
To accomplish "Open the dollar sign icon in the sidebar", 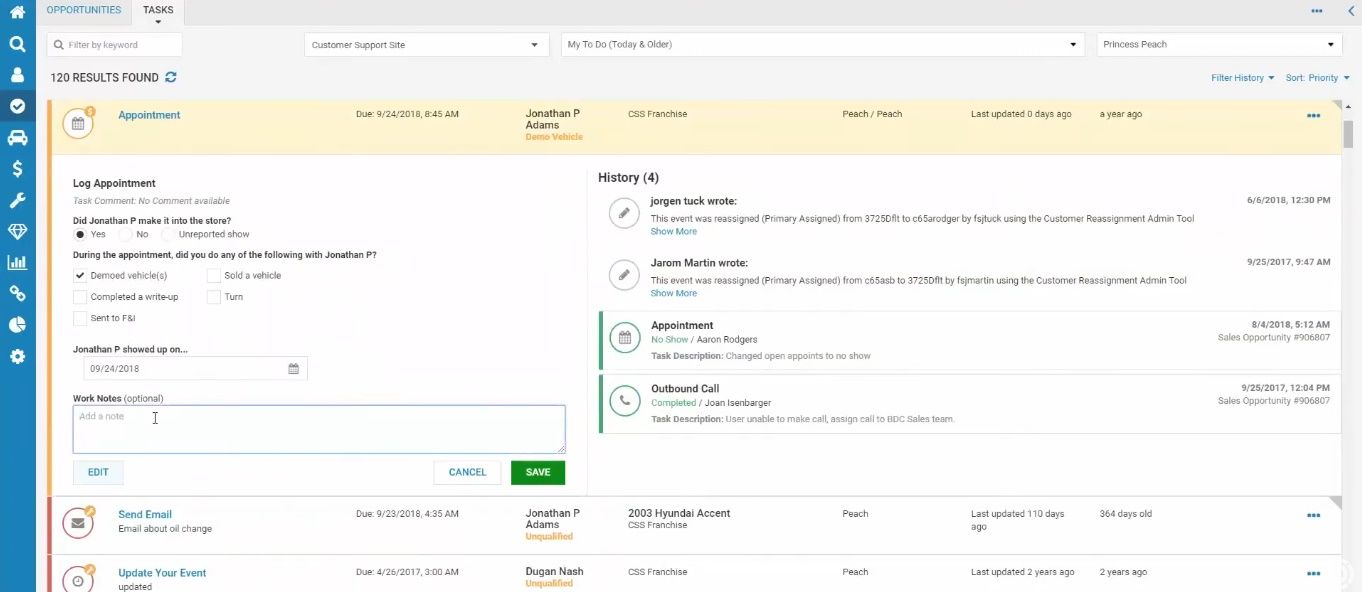I will (17, 169).
